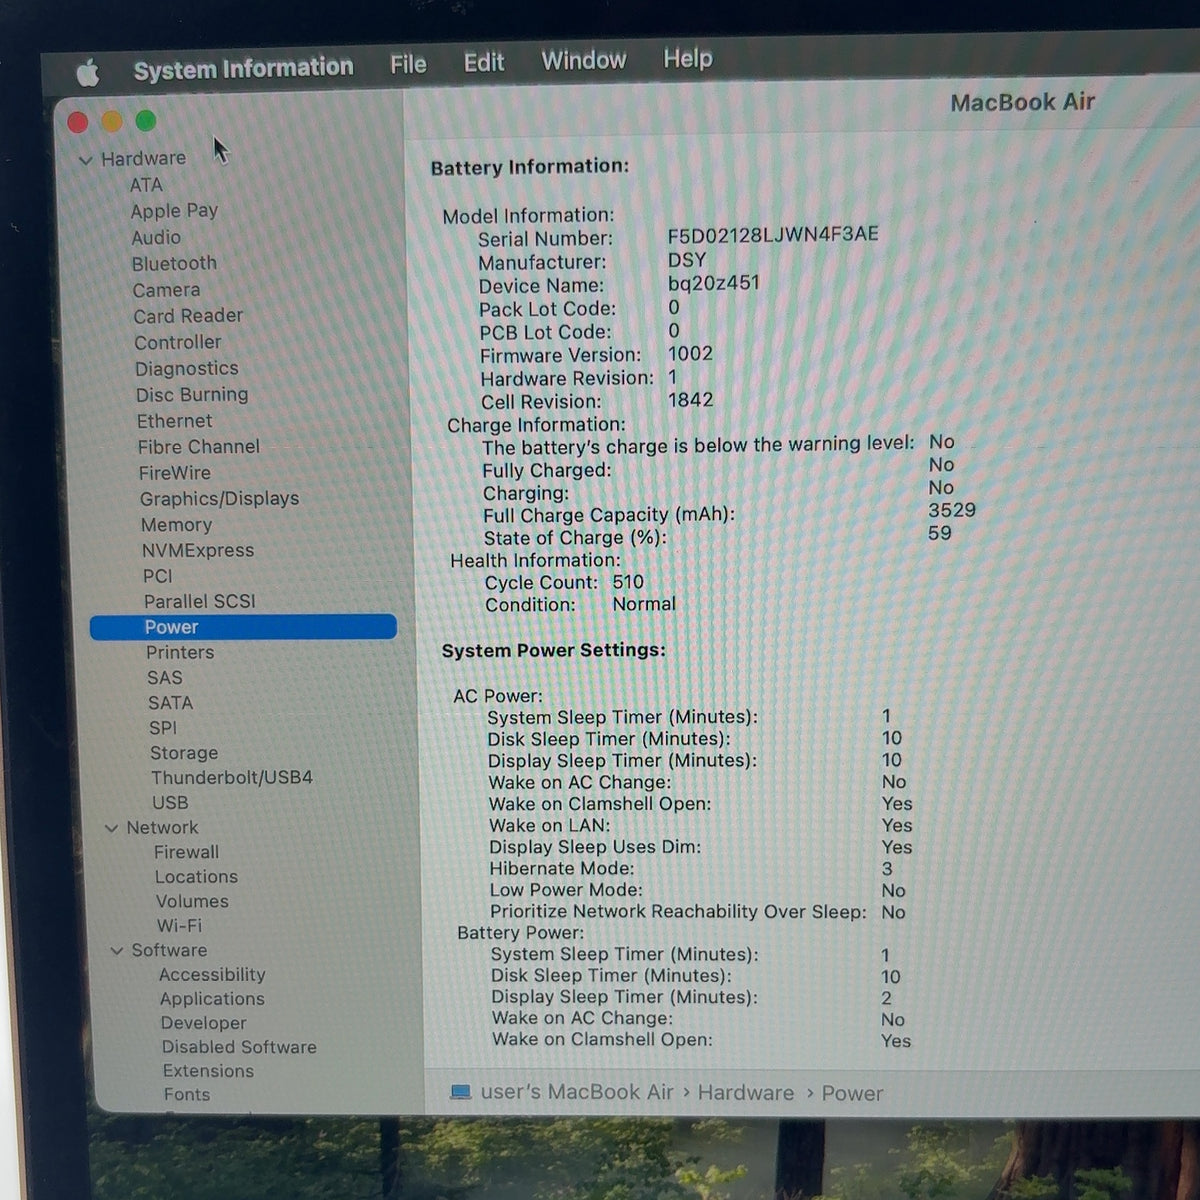Select Applications under Software

click(212, 999)
